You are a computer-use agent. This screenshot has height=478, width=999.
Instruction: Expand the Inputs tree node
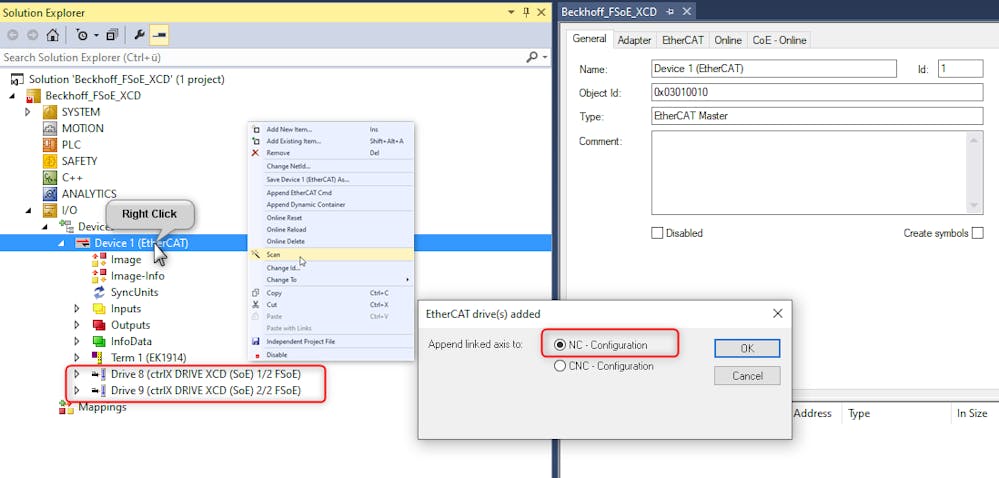click(x=77, y=308)
